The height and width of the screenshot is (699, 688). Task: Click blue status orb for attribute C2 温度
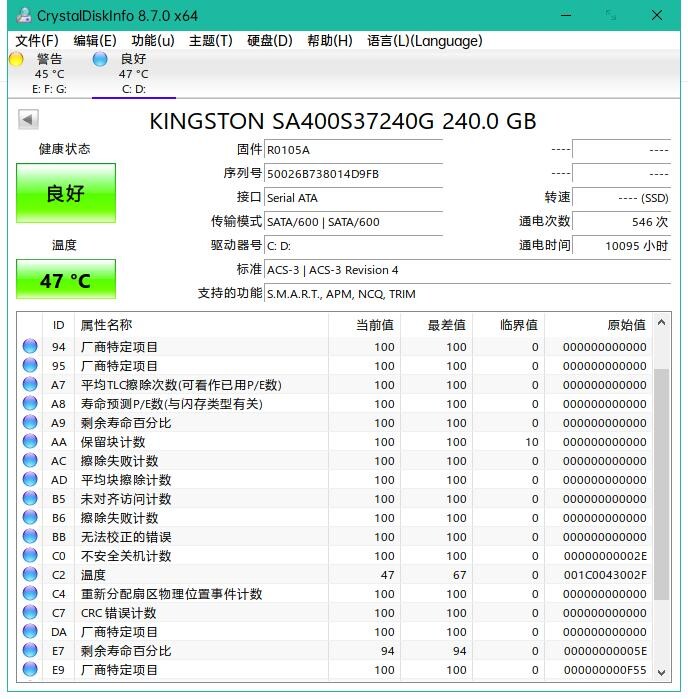point(30,575)
